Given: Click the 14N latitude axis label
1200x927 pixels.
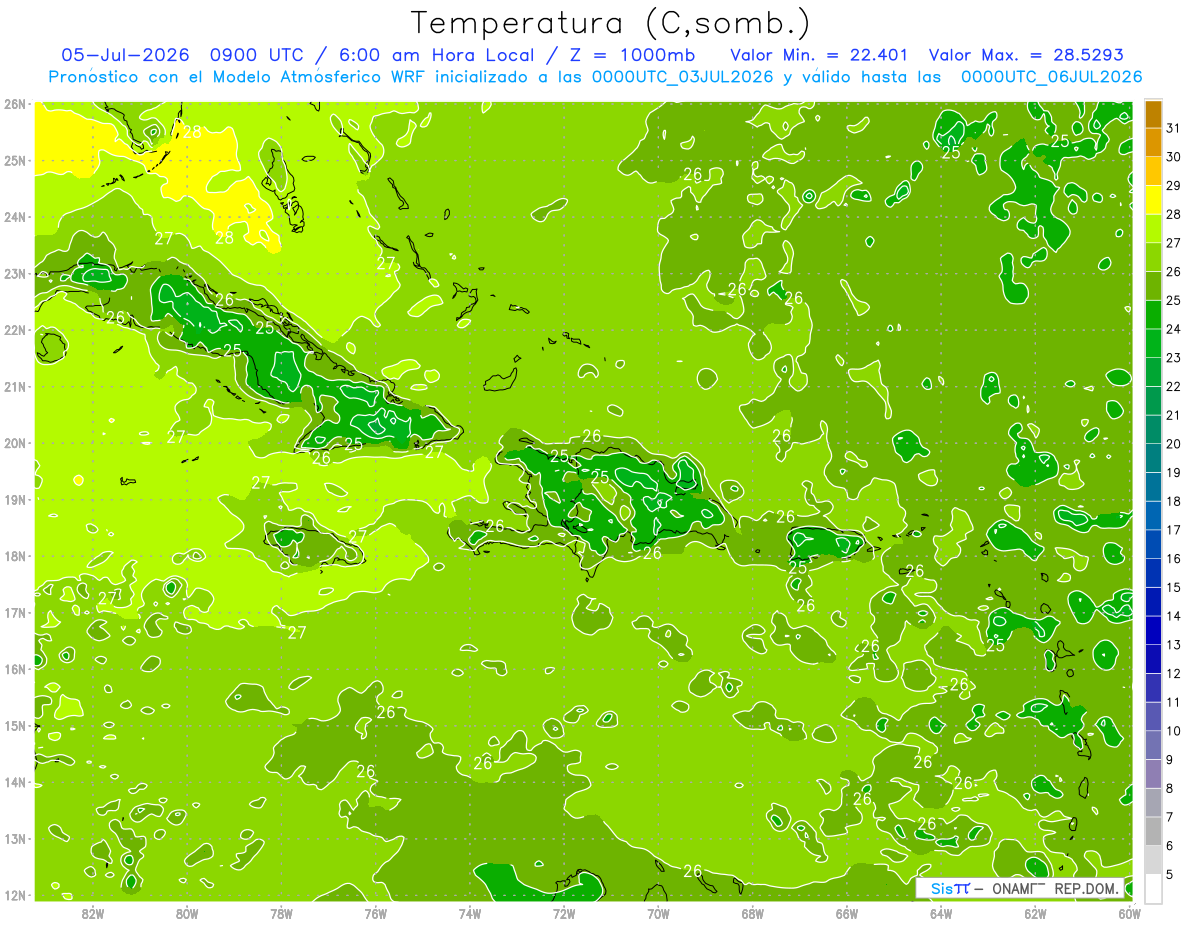Looking at the screenshot, I should point(14,782).
